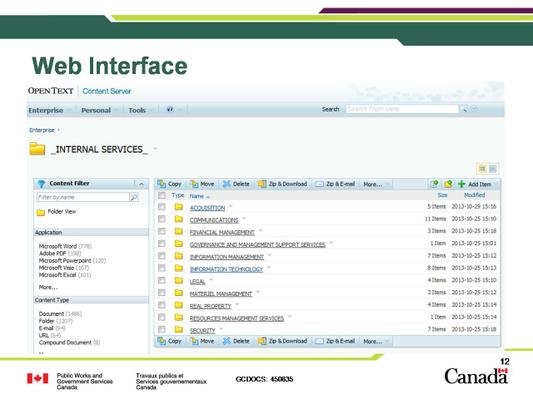Tick the ACQUISITION folder checkbox
Screen dimensions: 533x399
click(x=162, y=207)
